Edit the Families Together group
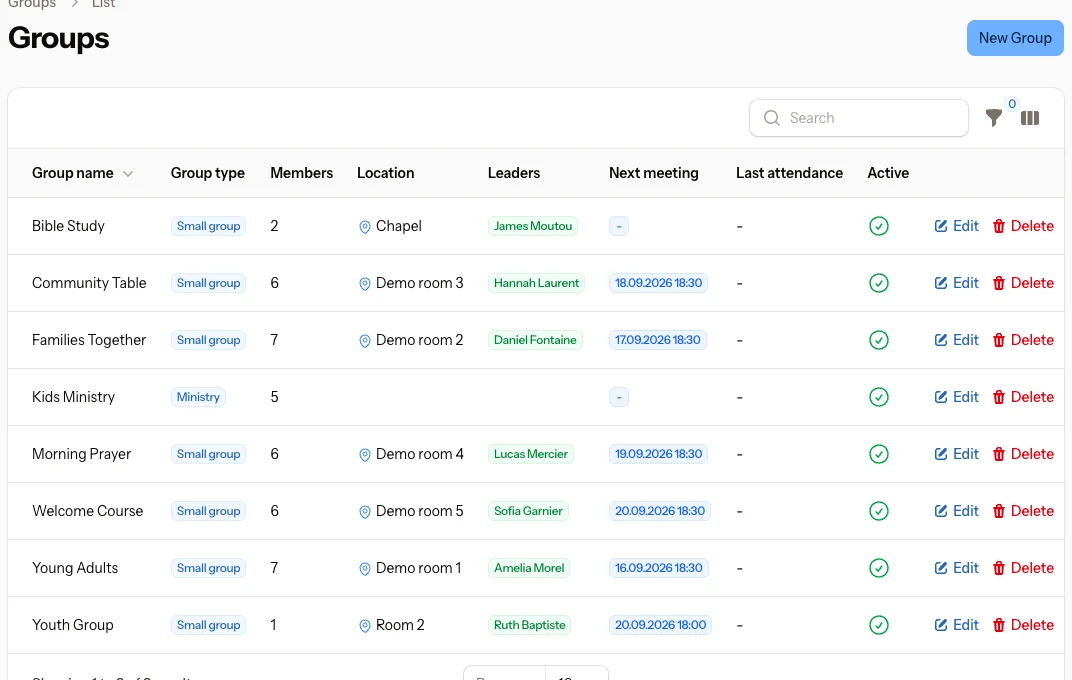The height and width of the screenshot is (680, 1072). click(x=956, y=340)
